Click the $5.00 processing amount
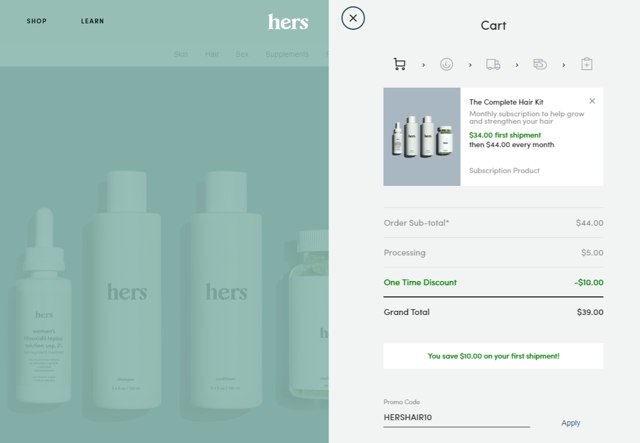640x443 pixels. point(592,253)
